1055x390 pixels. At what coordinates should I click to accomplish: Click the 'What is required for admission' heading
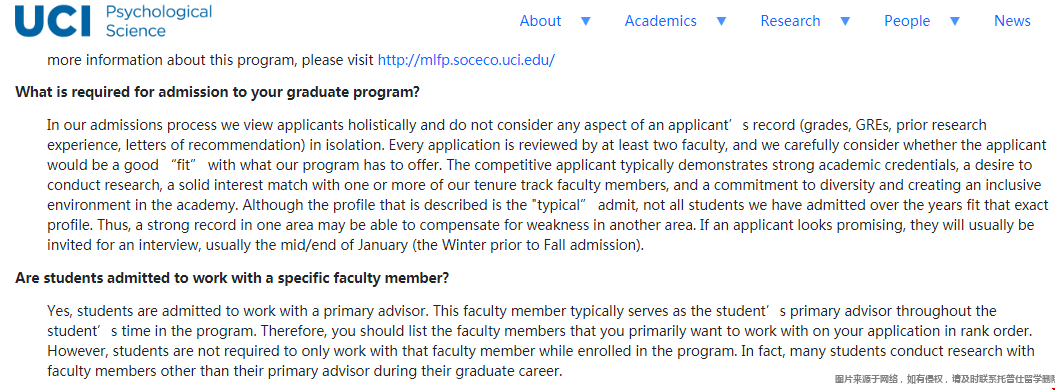click(x=217, y=92)
